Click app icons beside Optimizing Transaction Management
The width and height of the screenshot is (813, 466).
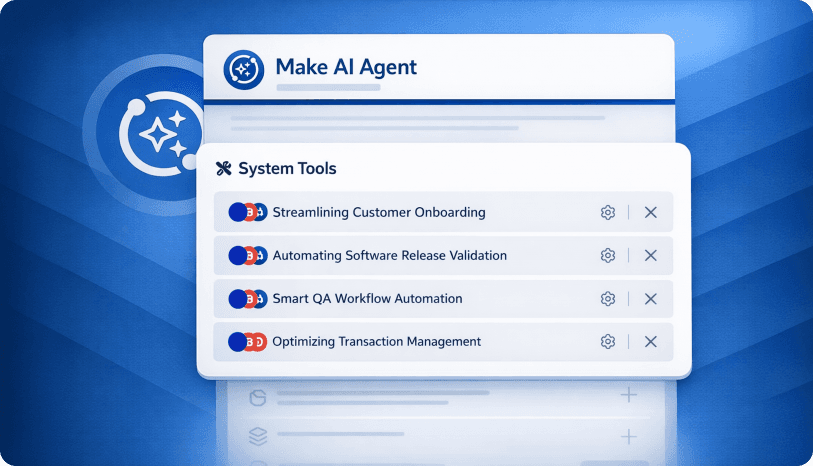click(247, 342)
